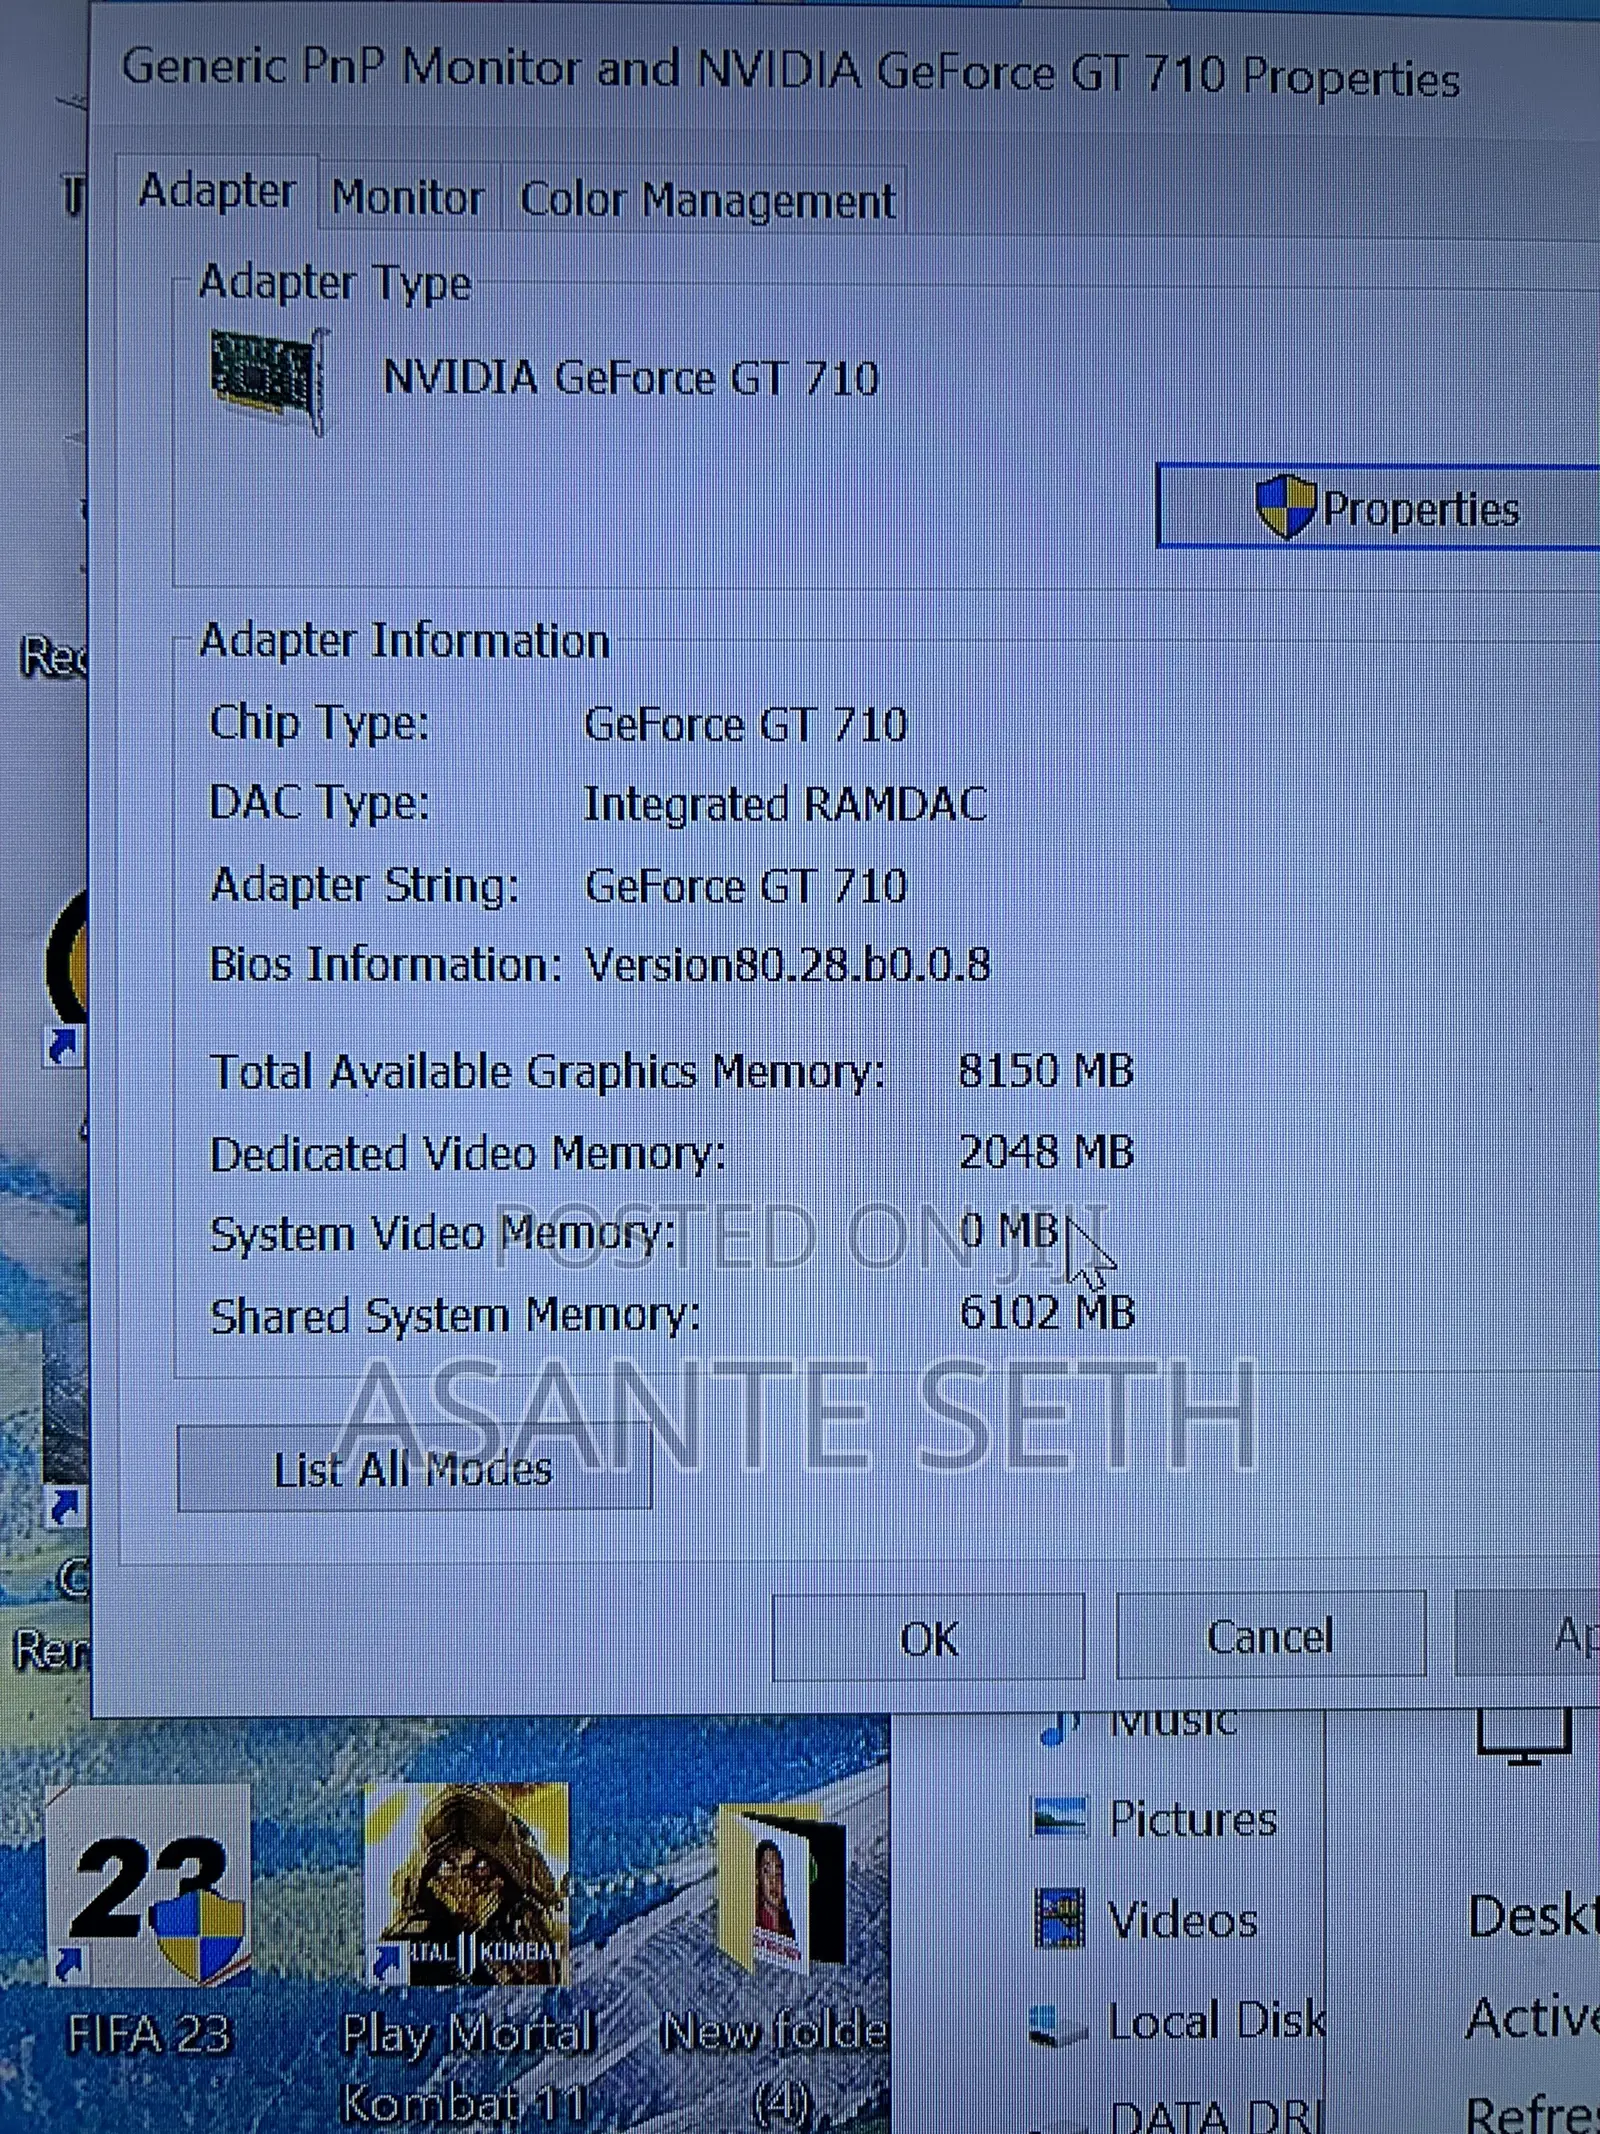Click the '8150 MB' total graphics memory value
The image size is (1600, 2134).
[x=1046, y=1071]
